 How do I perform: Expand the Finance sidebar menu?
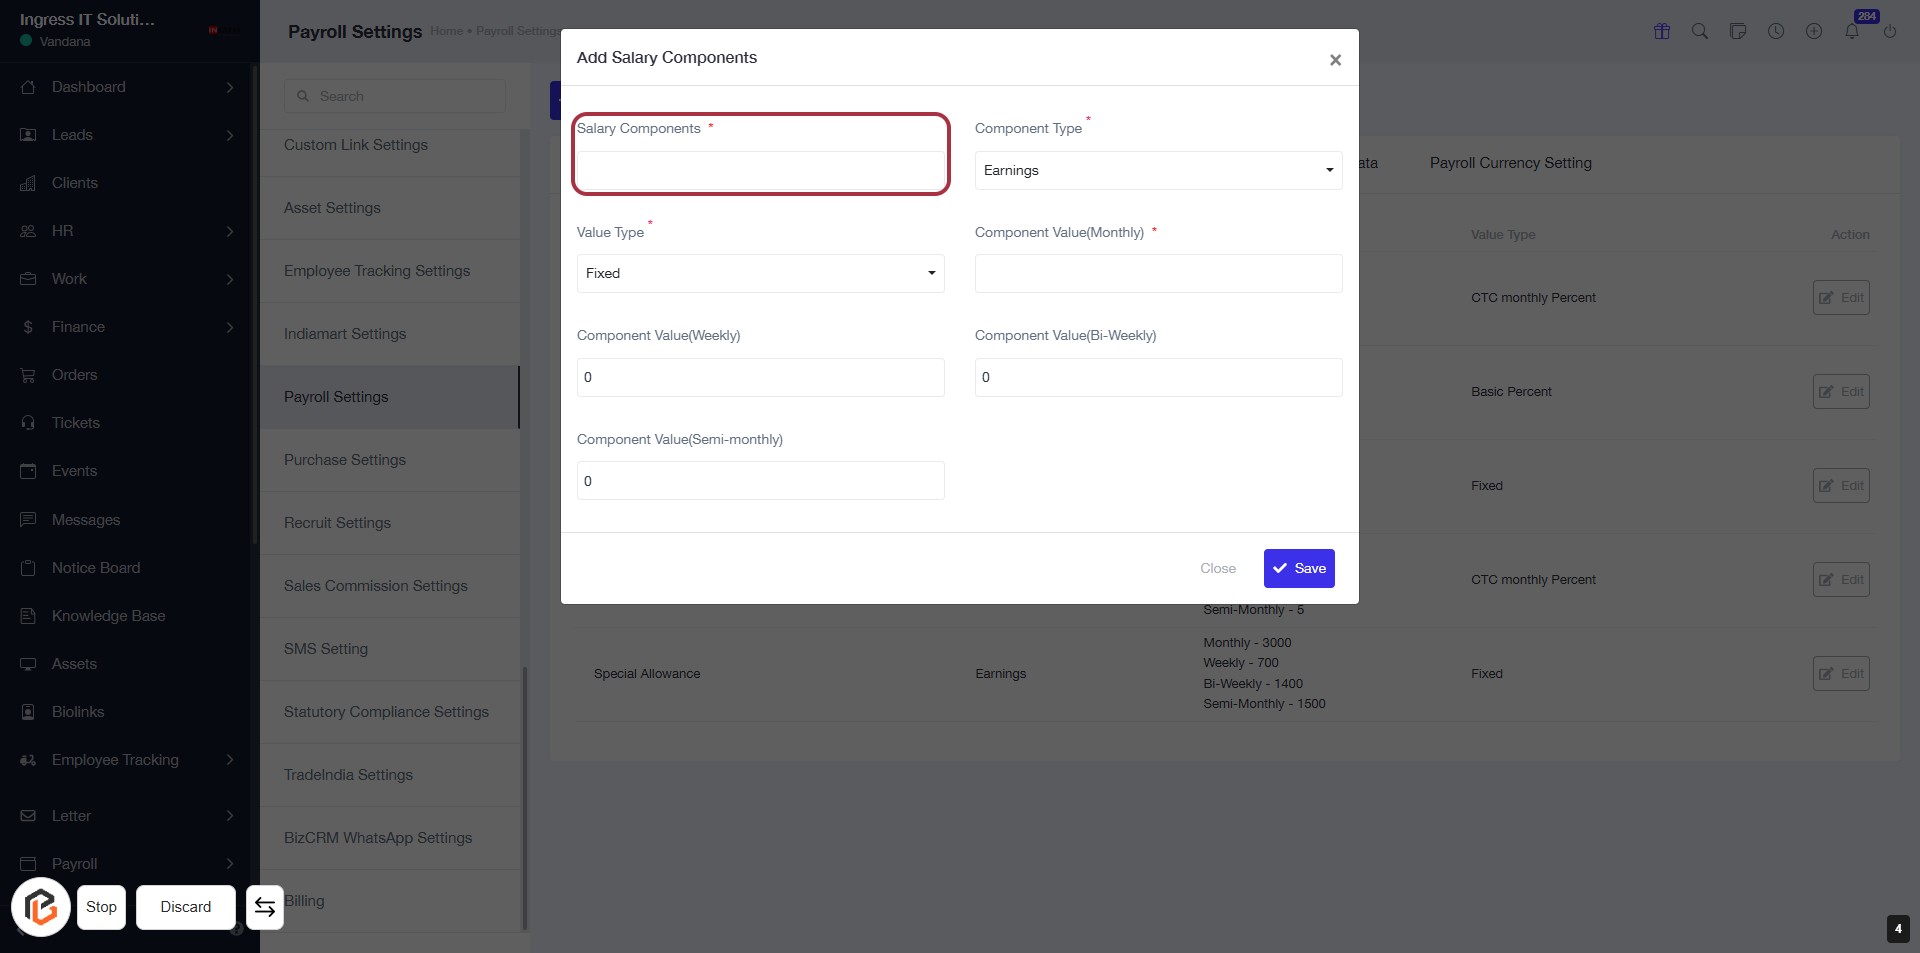[128, 327]
